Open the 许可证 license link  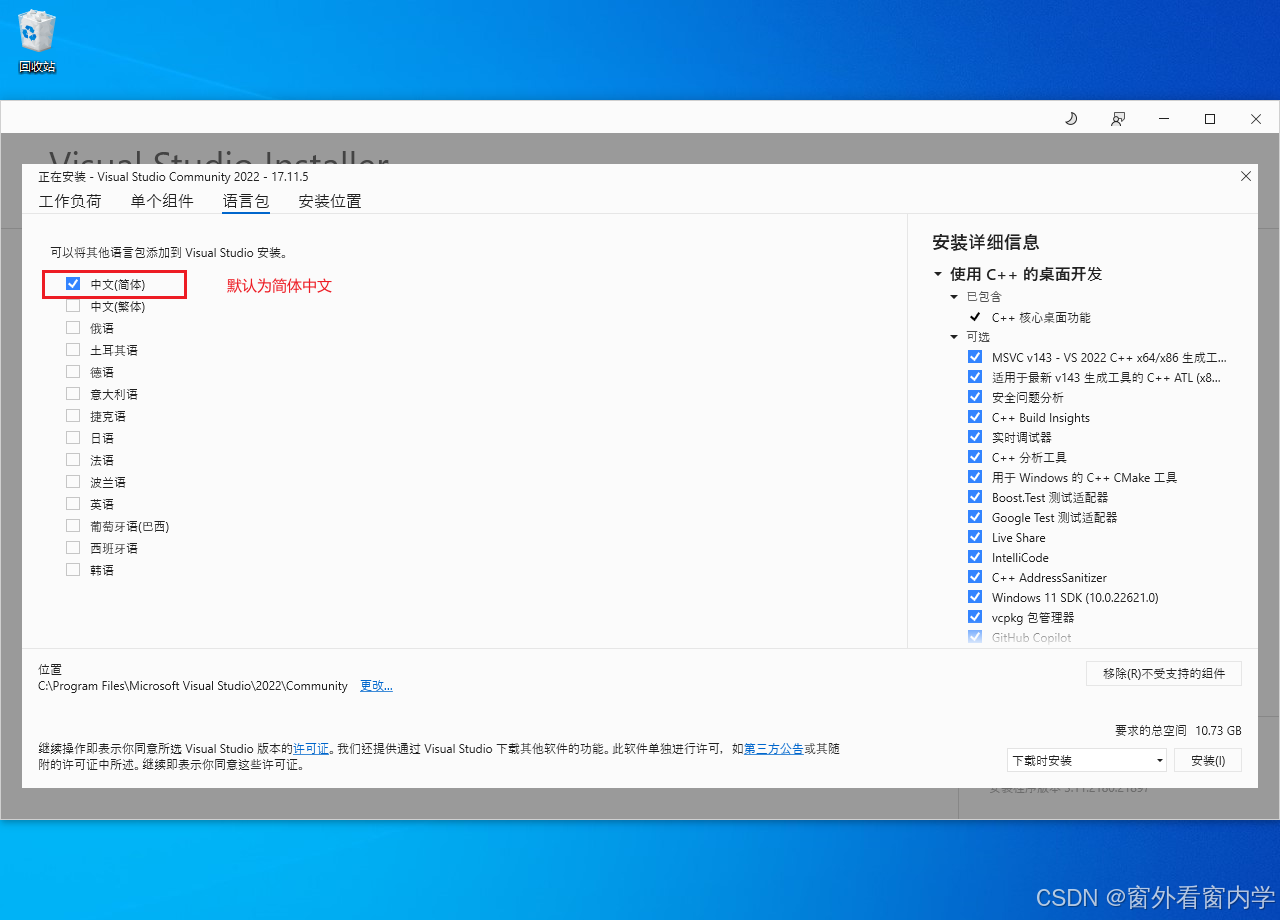311,748
